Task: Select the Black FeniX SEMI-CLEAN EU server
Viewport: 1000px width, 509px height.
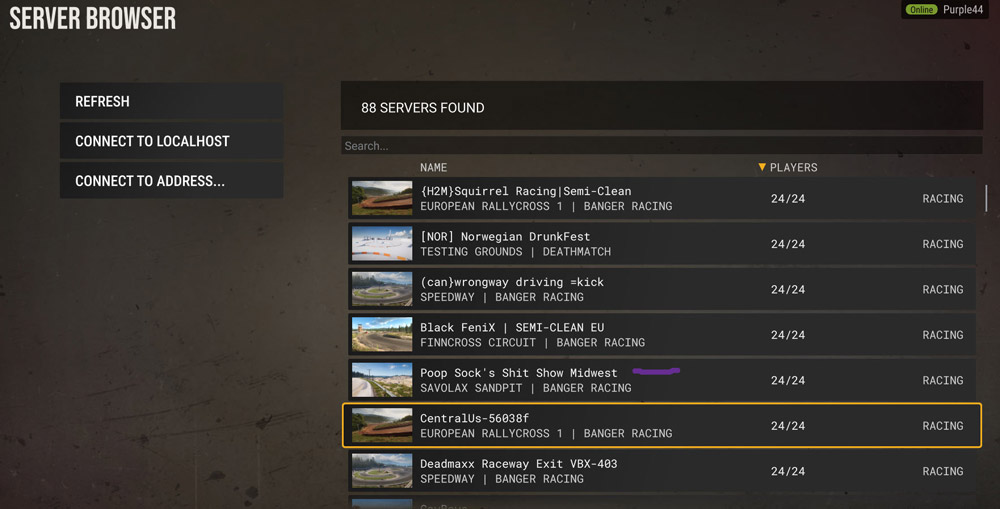Action: pos(661,335)
